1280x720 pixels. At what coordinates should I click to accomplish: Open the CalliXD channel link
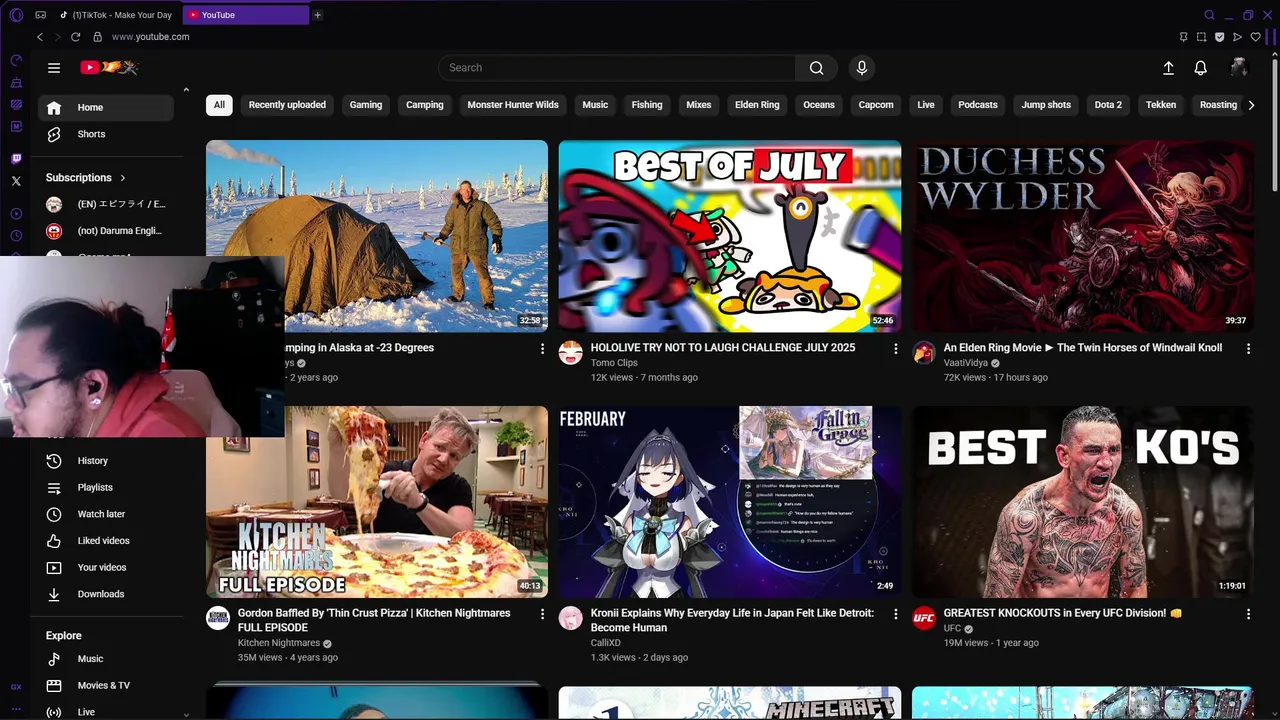tap(606, 643)
